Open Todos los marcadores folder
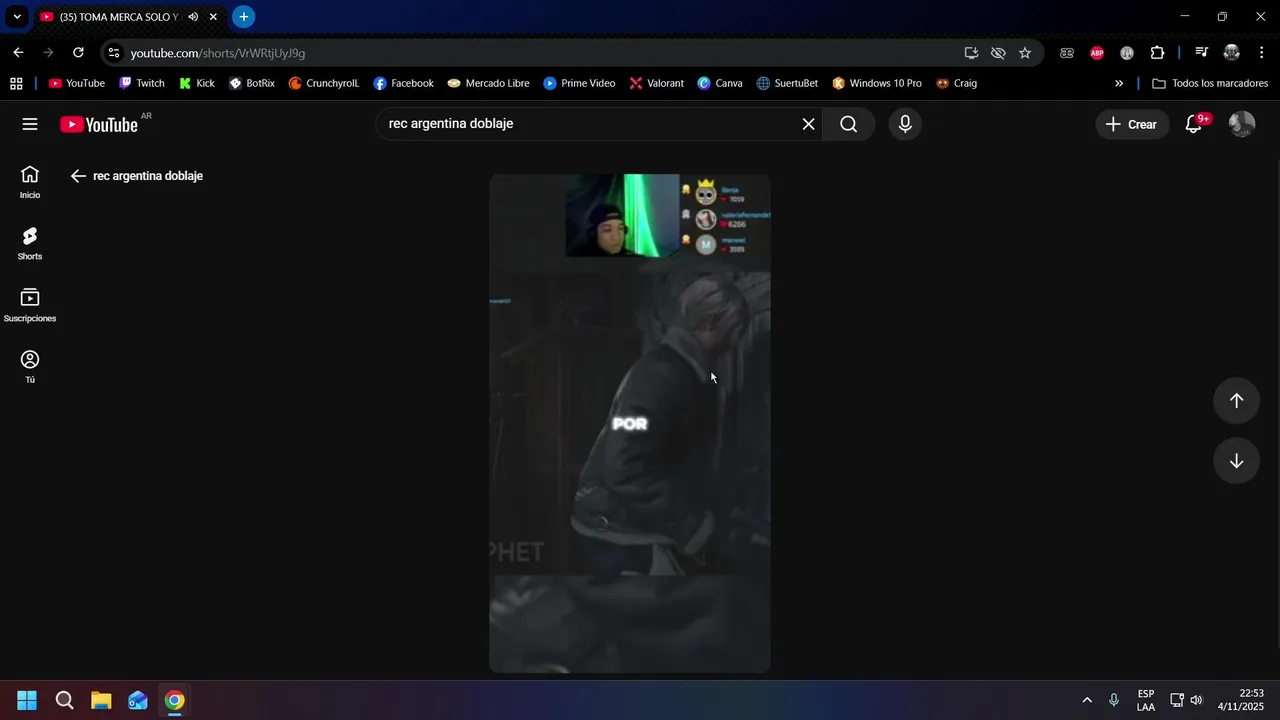 pyautogui.click(x=1210, y=84)
